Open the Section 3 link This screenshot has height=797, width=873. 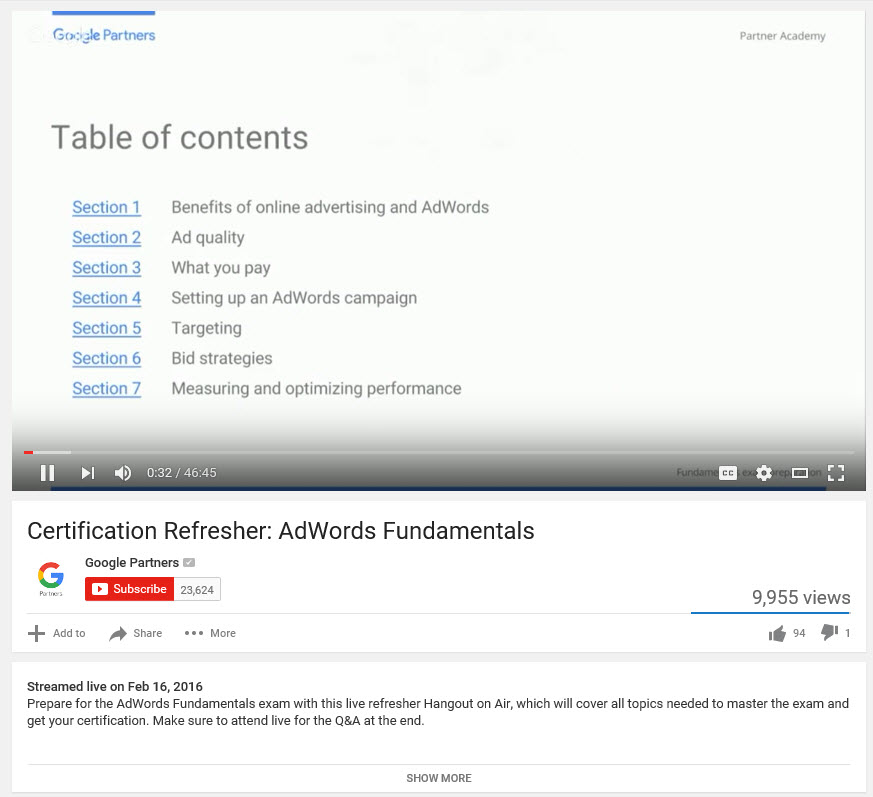coord(106,268)
